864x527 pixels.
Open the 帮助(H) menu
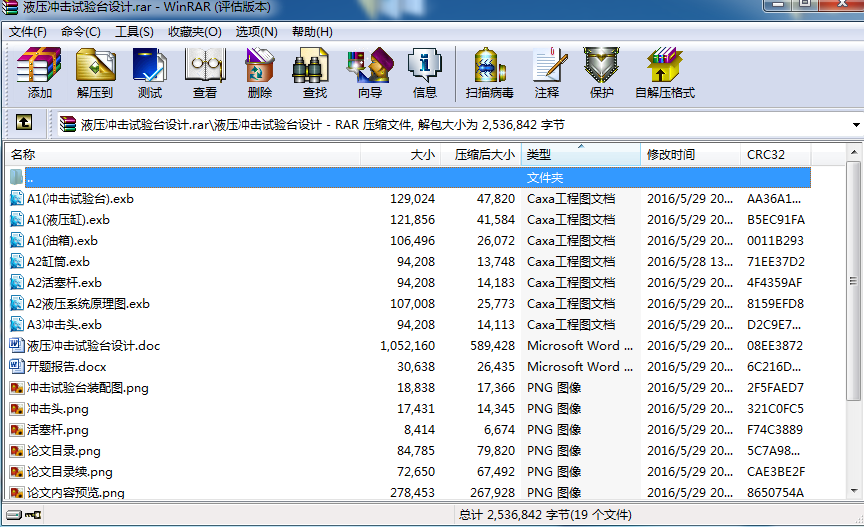click(x=312, y=32)
